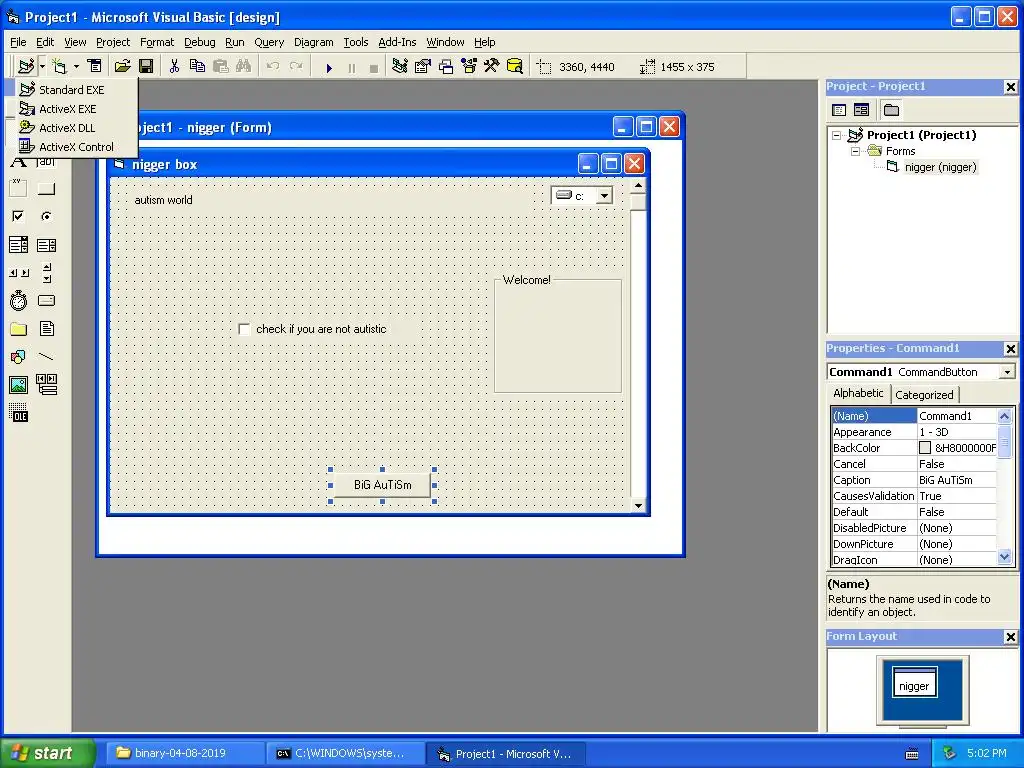Click the Open Project folder icon
Viewport: 1024px width, 768px height.
(x=122, y=66)
